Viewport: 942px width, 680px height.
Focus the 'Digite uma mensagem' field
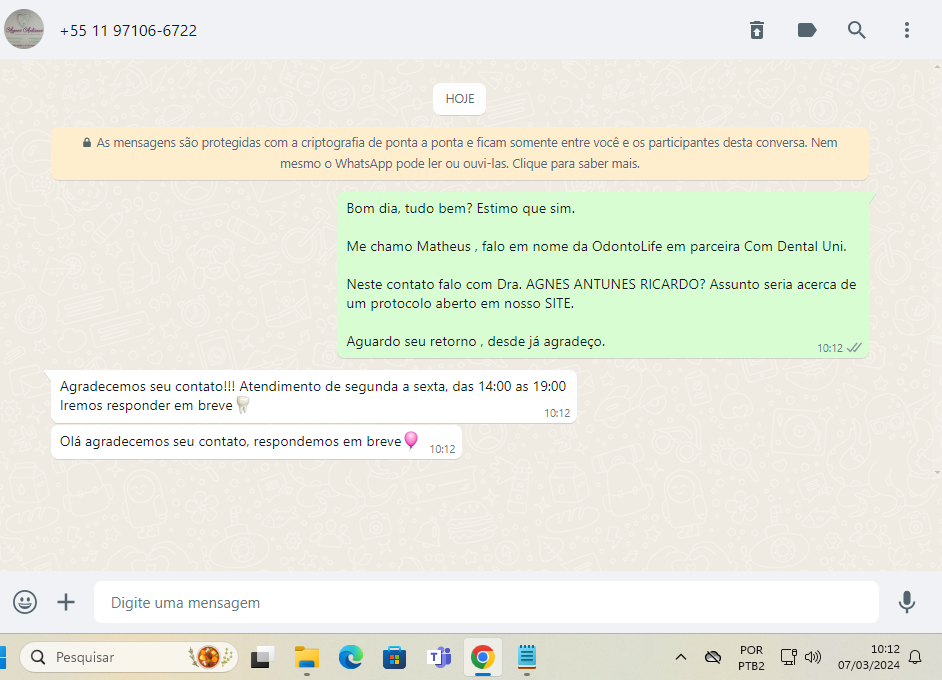(486, 602)
